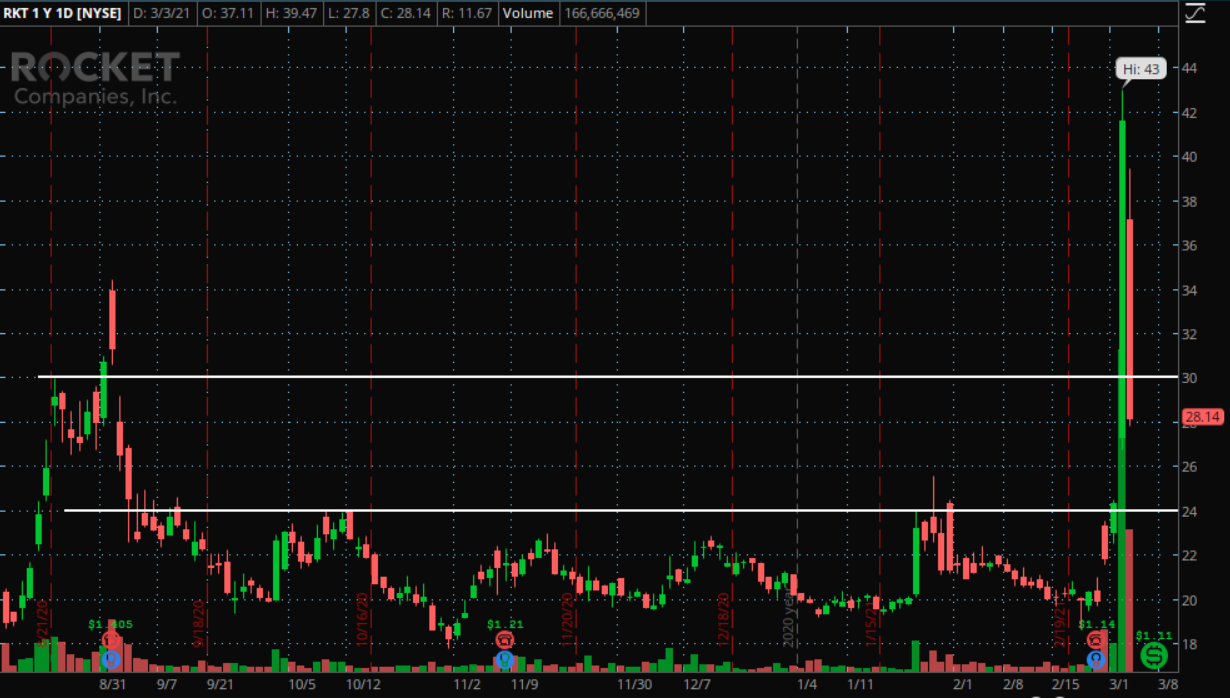This screenshot has height=698, width=1230.
Task: Click the green dividend dollar icon under $1.11
Action: coord(1154,656)
